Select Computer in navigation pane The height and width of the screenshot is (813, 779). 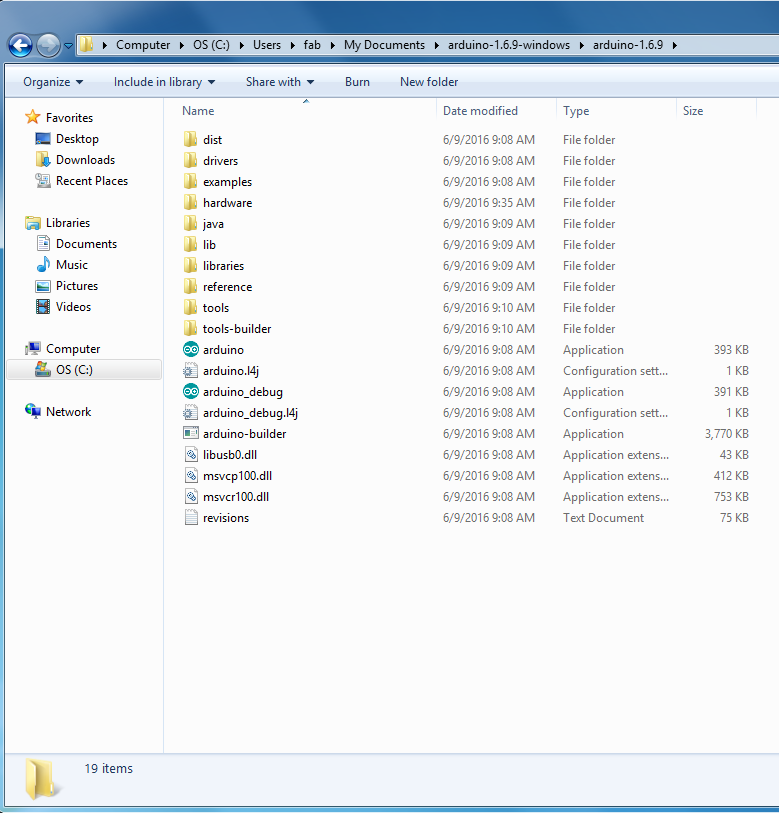[x=73, y=348]
